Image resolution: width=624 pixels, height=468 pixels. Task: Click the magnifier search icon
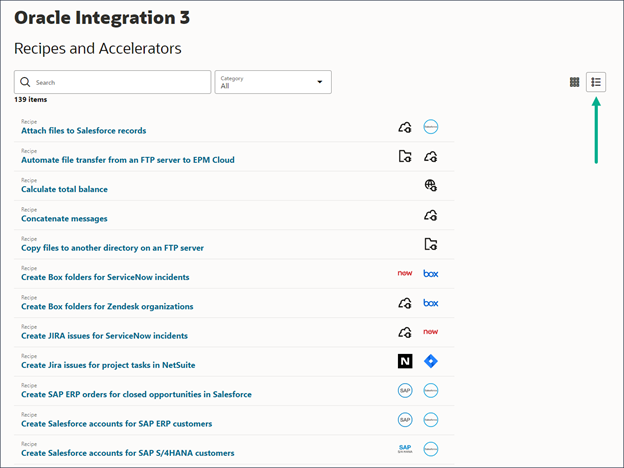point(25,82)
